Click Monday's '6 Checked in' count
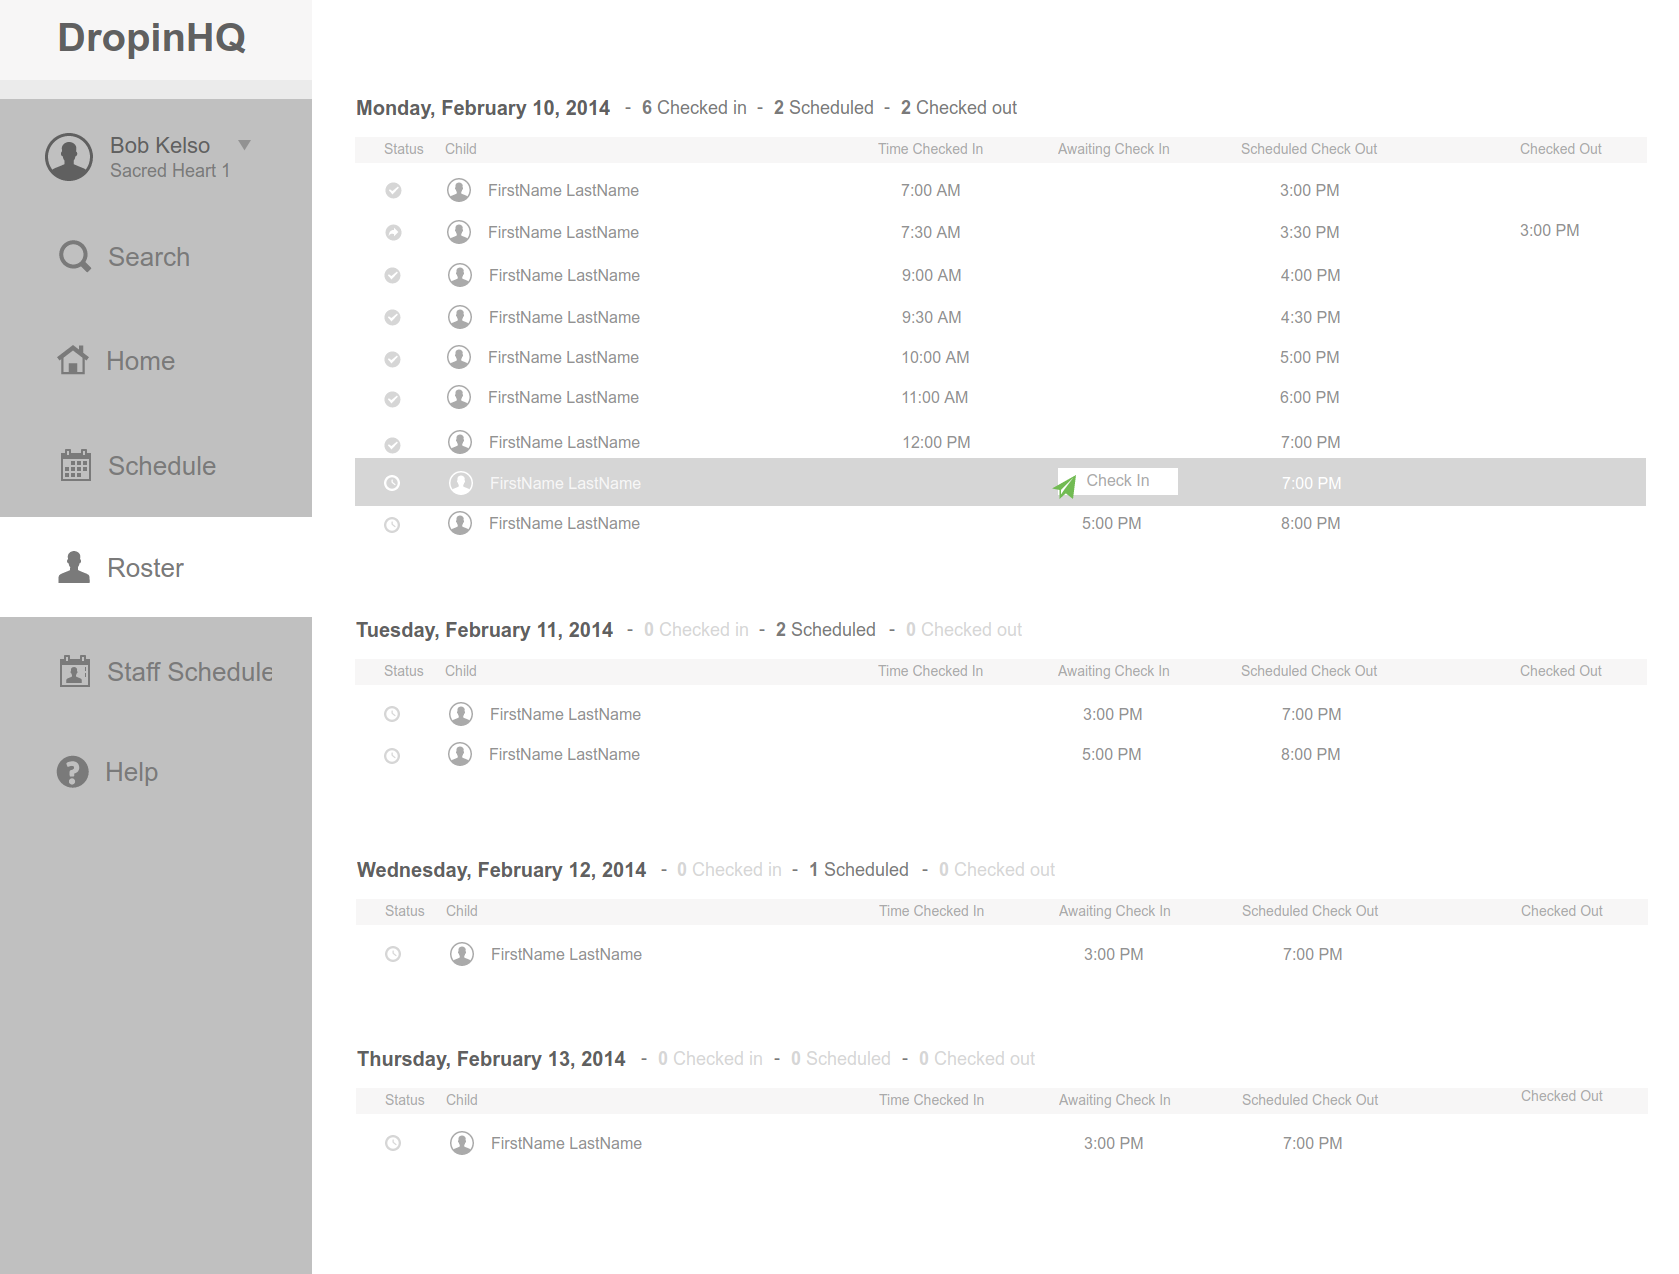The image size is (1679, 1274). [694, 108]
